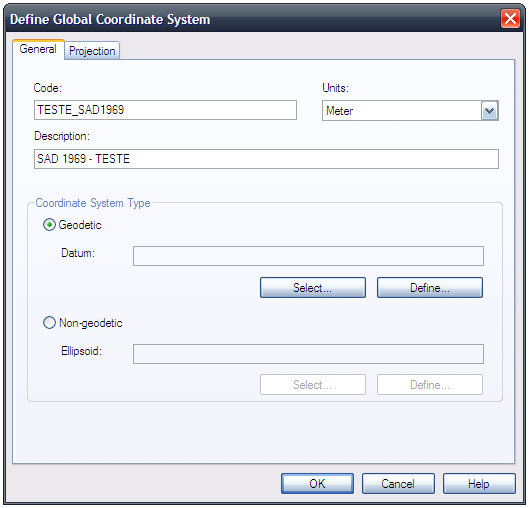529x508 pixels.
Task: Click Select button under Datum
Action: pyautogui.click(x=313, y=288)
